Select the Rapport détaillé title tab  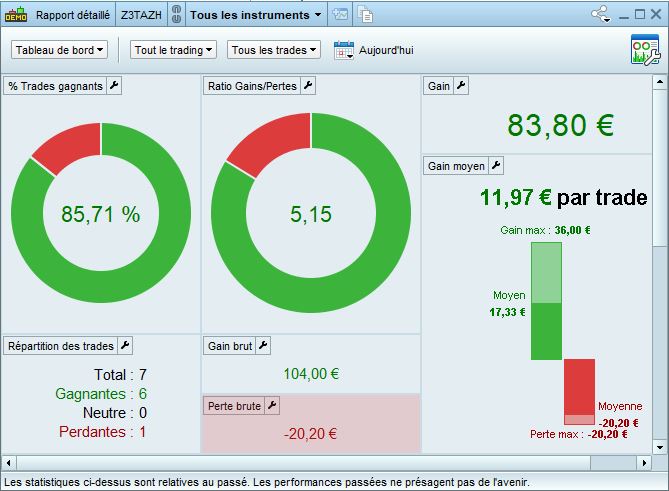tap(73, 15)
